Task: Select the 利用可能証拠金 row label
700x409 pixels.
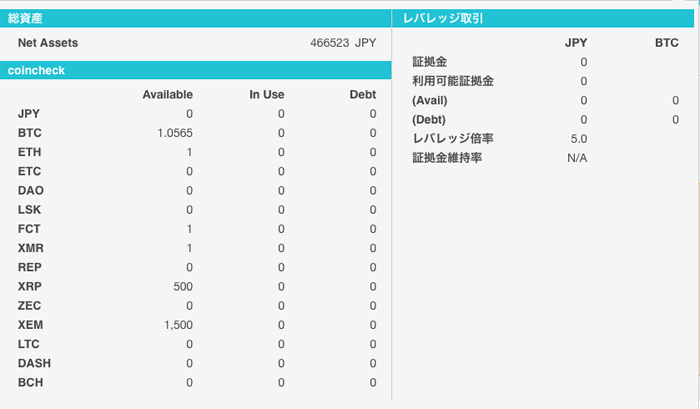Action: pyautogui.click(x=452, y=81)
